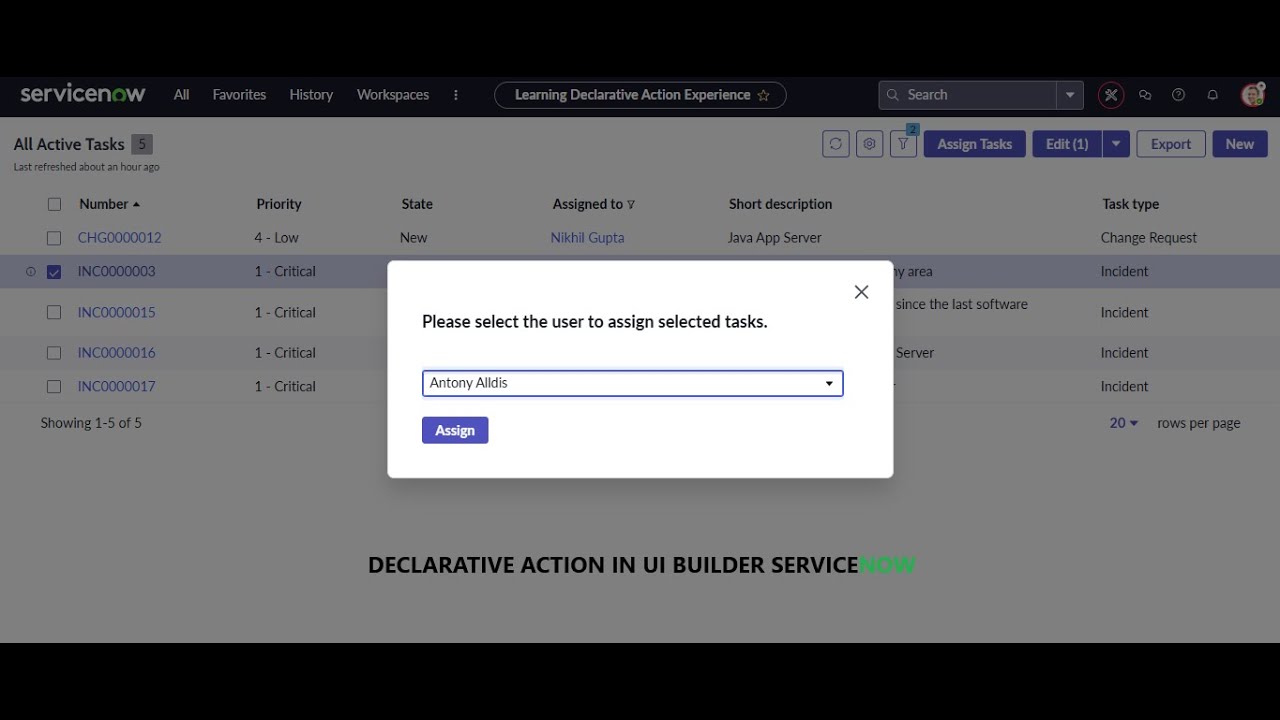This screenshot has height=720, width=1280.
Task: Click the Task type column header
Action: (1130, 204)
